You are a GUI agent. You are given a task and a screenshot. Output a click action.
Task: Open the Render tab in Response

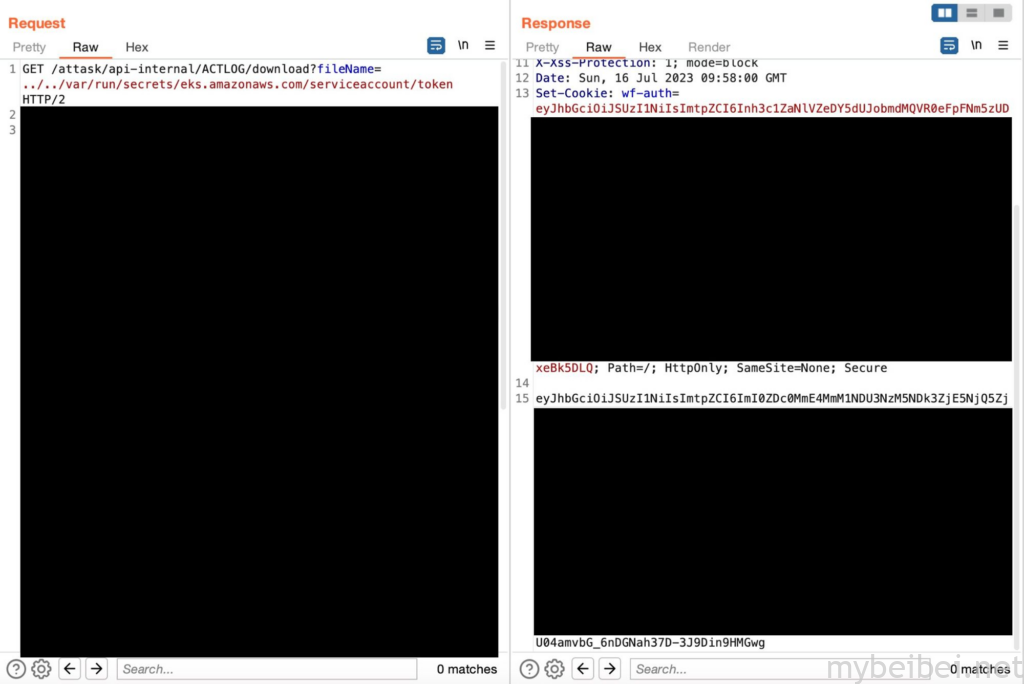709,47
